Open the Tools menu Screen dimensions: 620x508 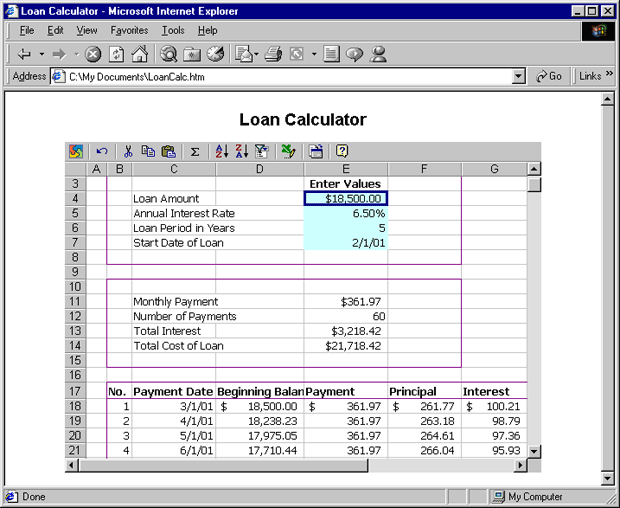(173, 30)
